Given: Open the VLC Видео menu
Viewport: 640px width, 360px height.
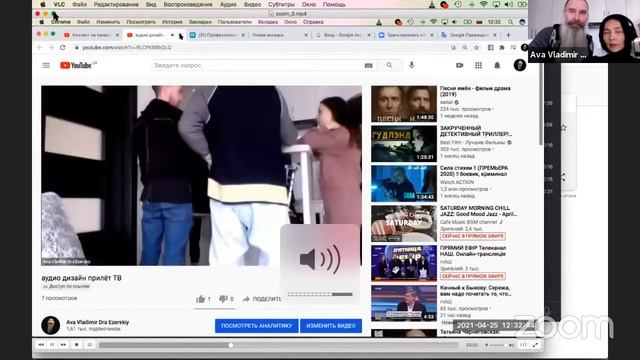Looking at the screenshot, I should click(252, 4).
